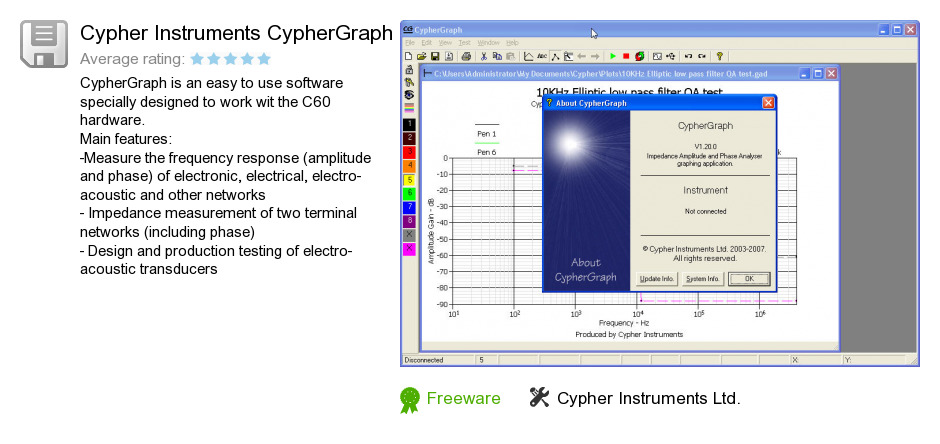
Task: Maximize the plot document window
Action: pyautogui.click(x=818, y=74)
